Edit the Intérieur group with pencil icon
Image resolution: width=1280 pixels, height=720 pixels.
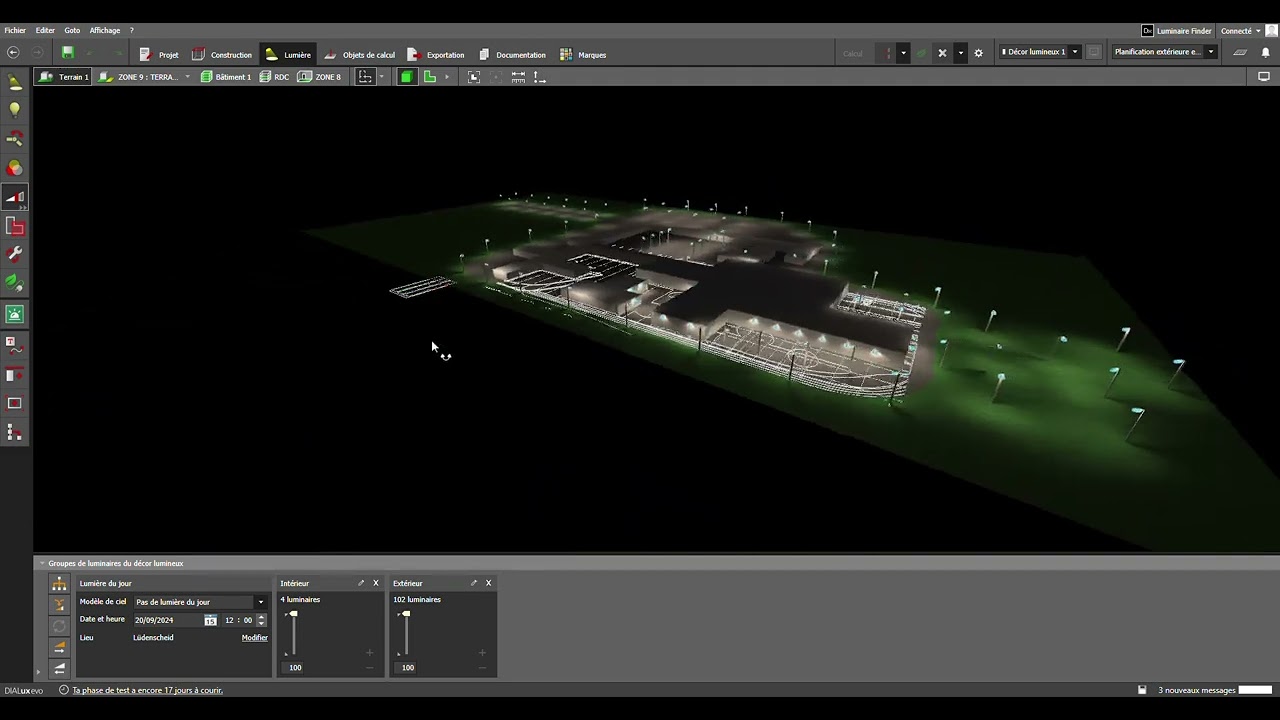tap(361, 583)
